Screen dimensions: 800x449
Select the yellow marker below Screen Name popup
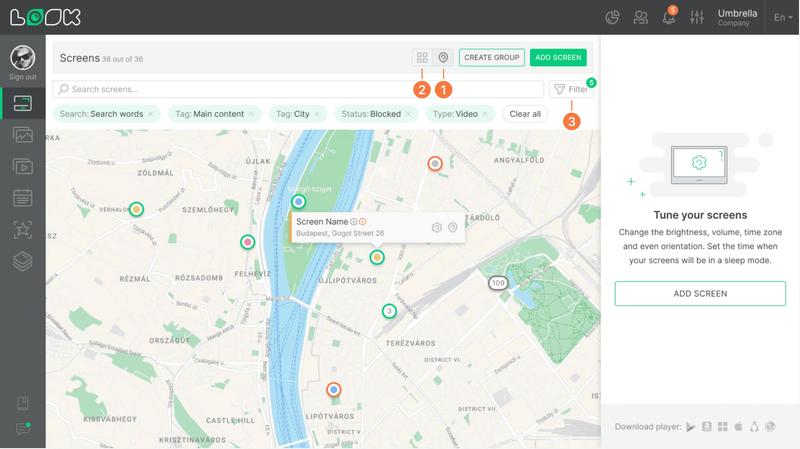pyautogui.click(x=377, y=257)
